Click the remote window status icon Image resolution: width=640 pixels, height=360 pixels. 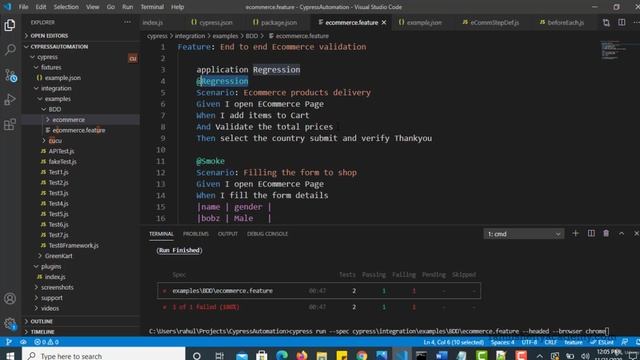pos(8,342)
